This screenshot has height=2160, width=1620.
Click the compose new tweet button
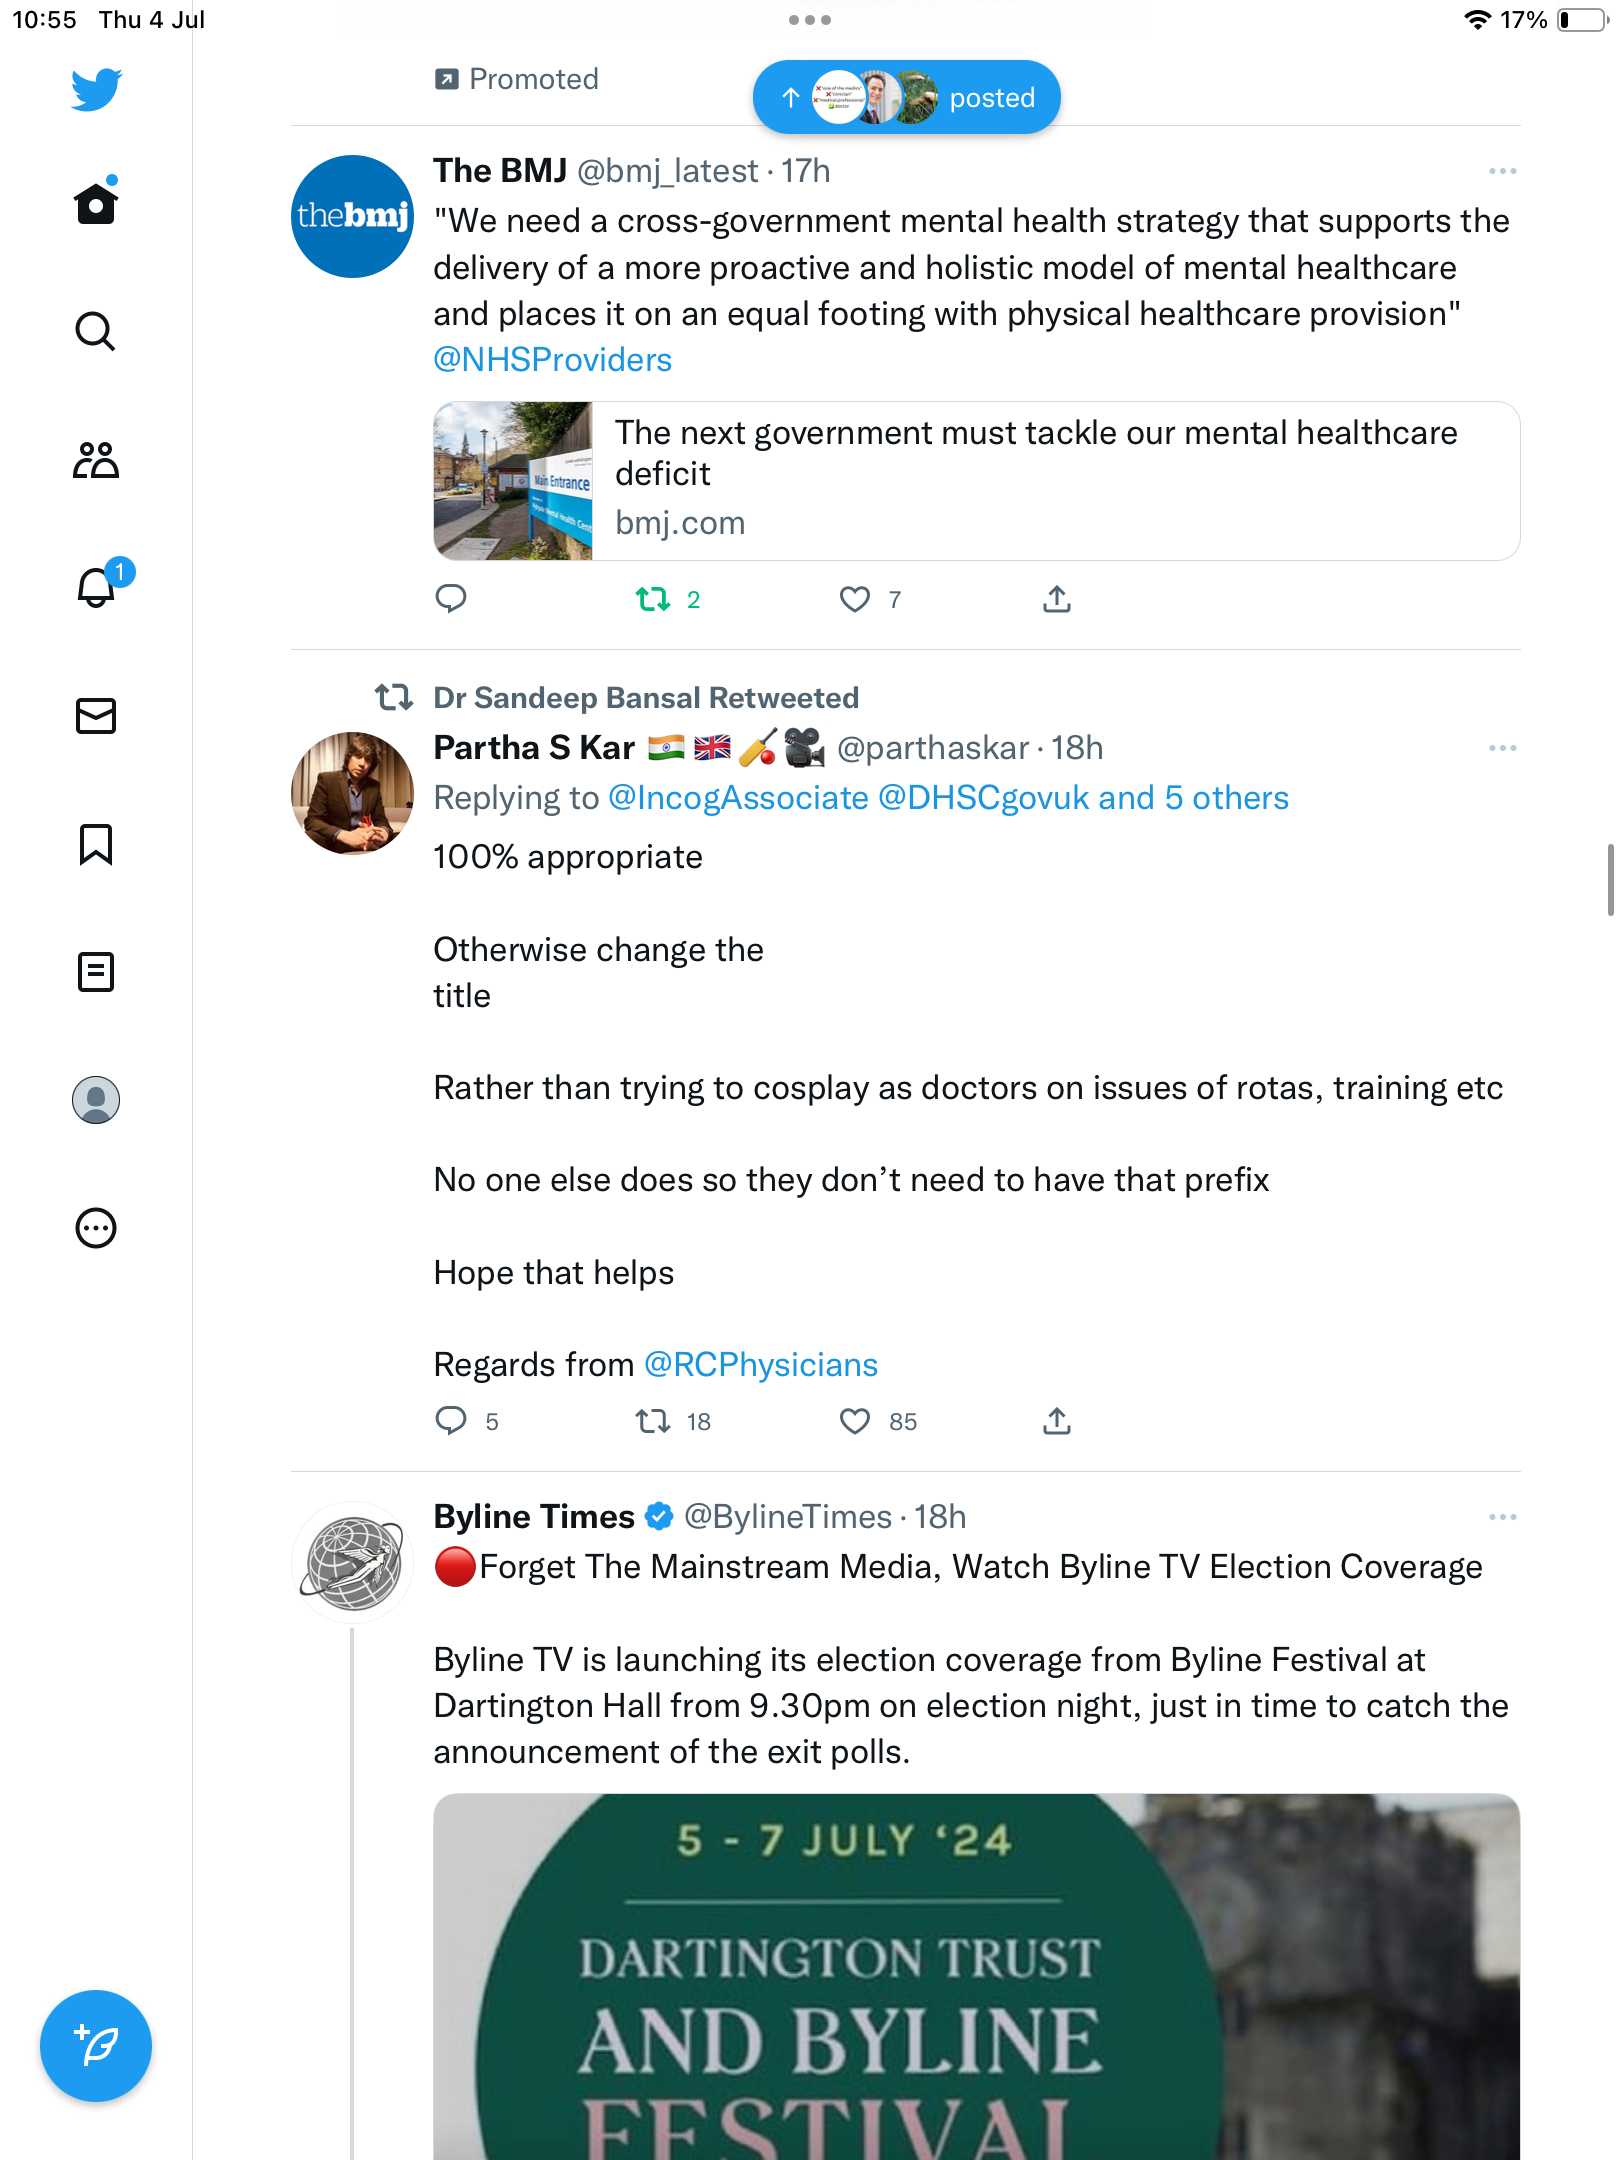click(96, 2046)
